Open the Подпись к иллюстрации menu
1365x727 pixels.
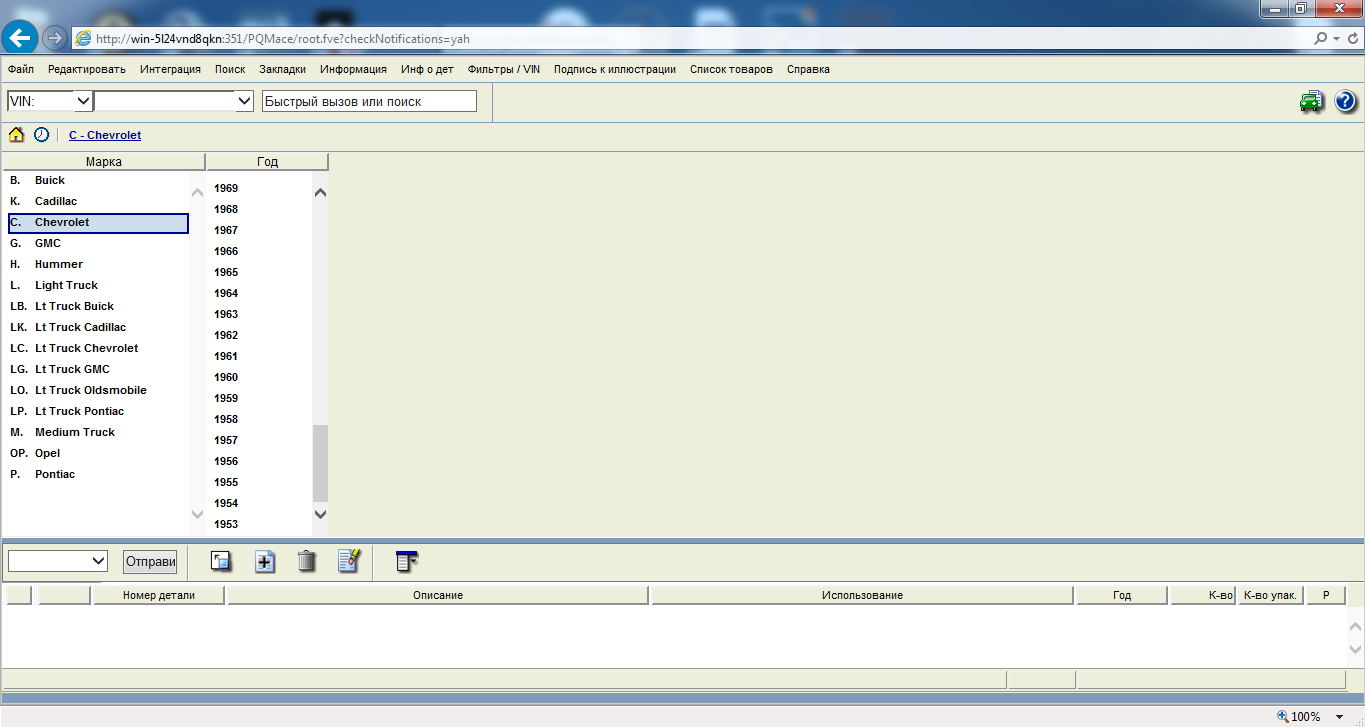[615, 69]
